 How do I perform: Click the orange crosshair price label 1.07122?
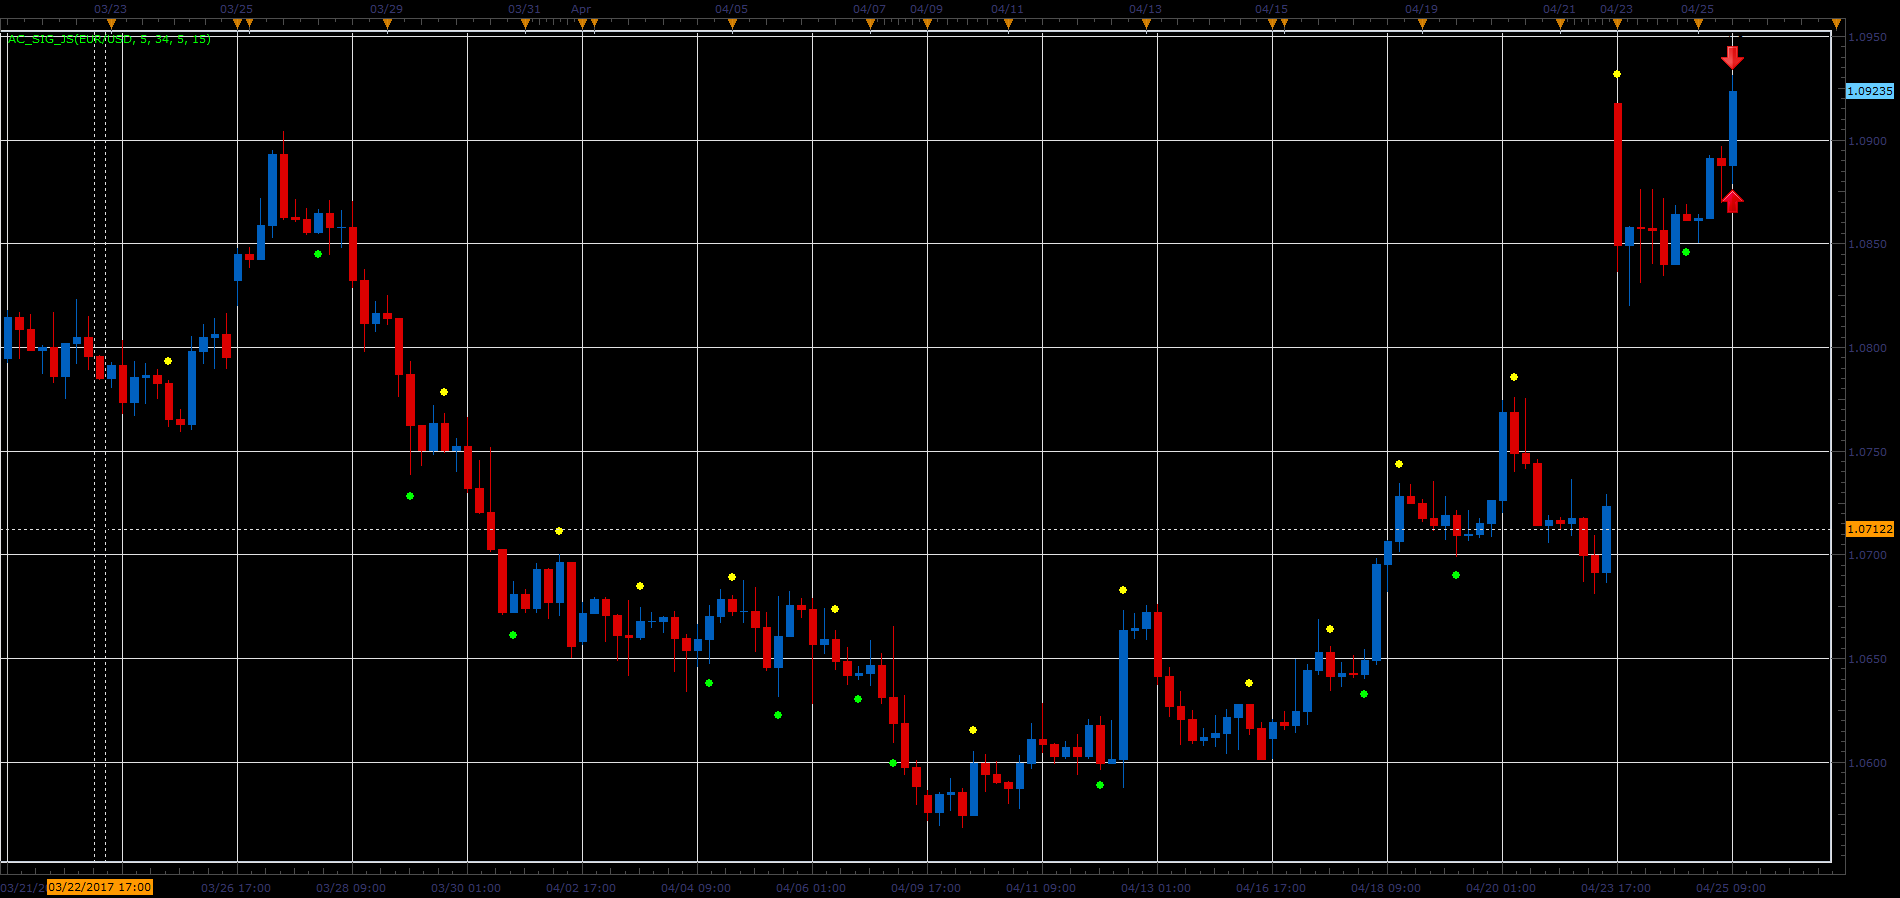1869,529
